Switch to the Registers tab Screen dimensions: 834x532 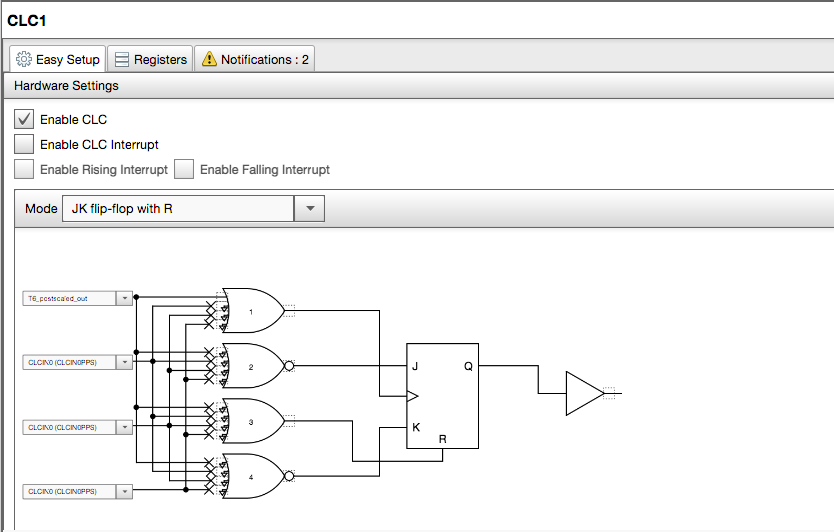pos(149,60)
